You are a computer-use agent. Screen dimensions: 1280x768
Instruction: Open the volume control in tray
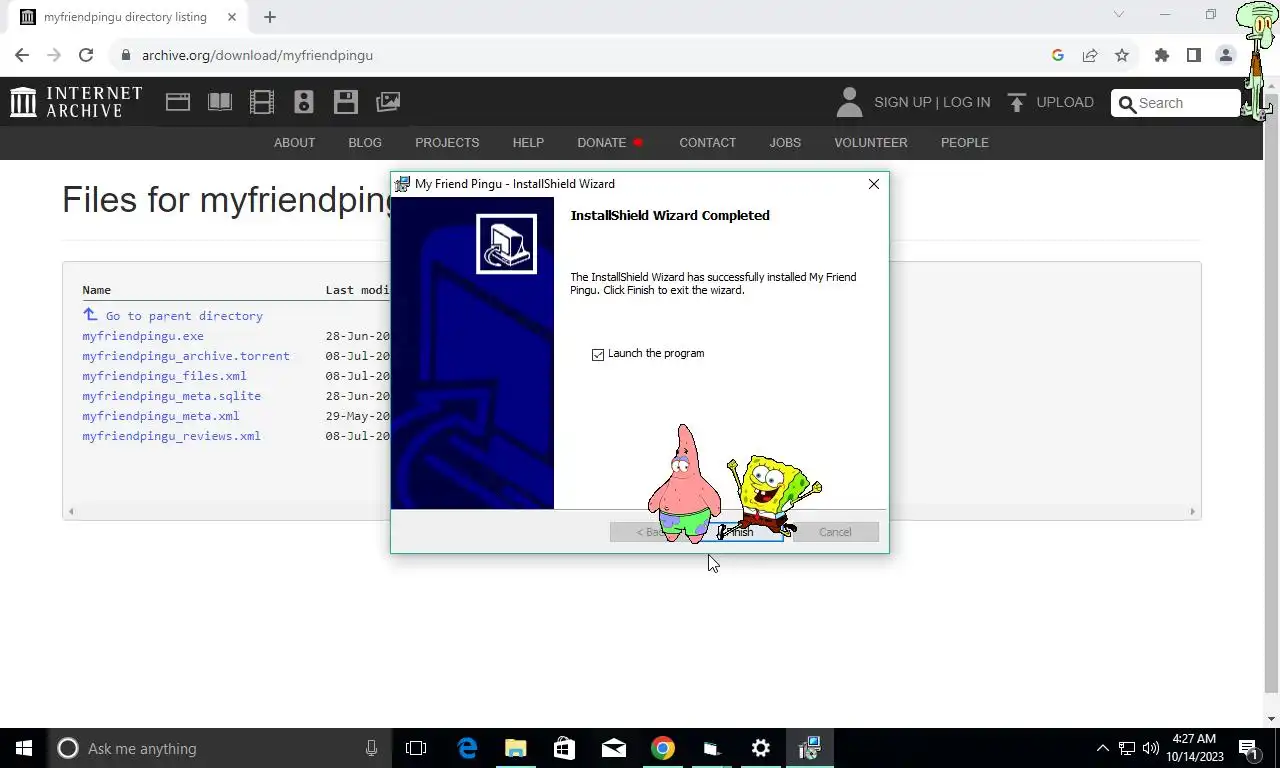[x=1151, y=748]
